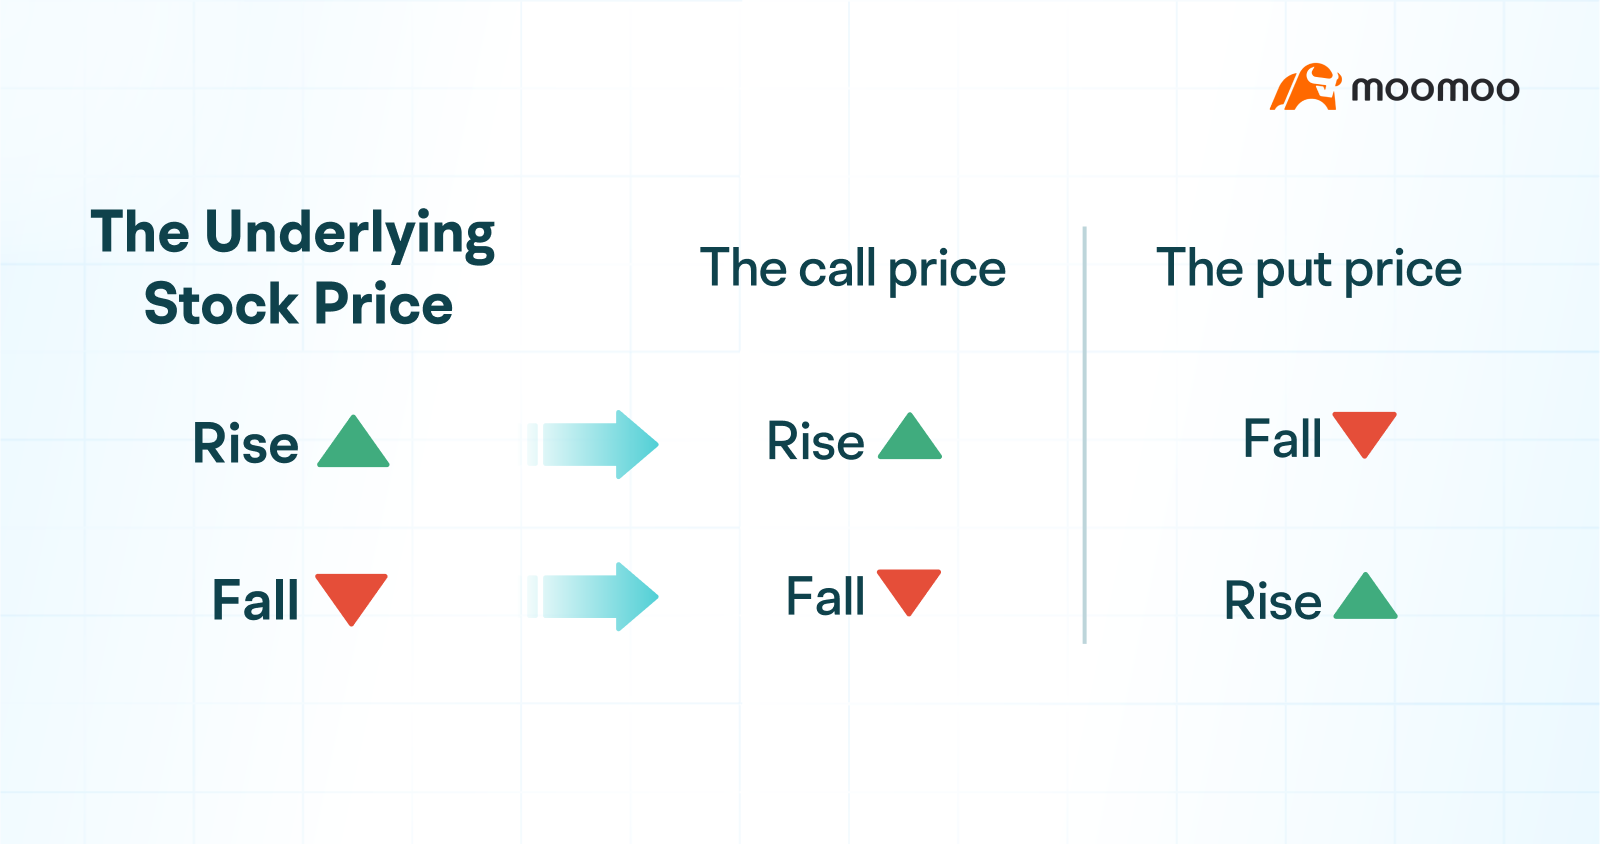Viewport: 1601px width, 844px height.
Task: Click the 'Fall' text in call price column
Action: point(825,596)
